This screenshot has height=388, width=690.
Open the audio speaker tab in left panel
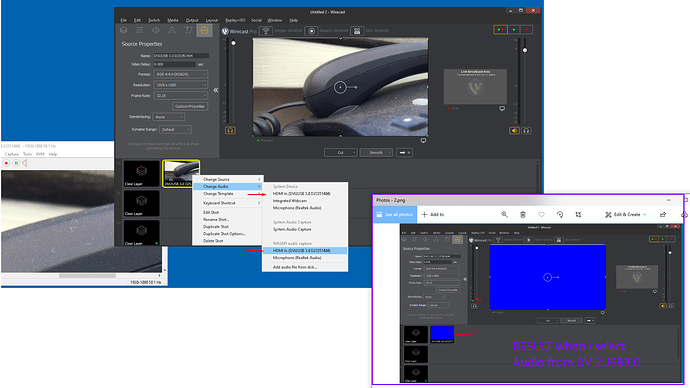pos(156,30)
